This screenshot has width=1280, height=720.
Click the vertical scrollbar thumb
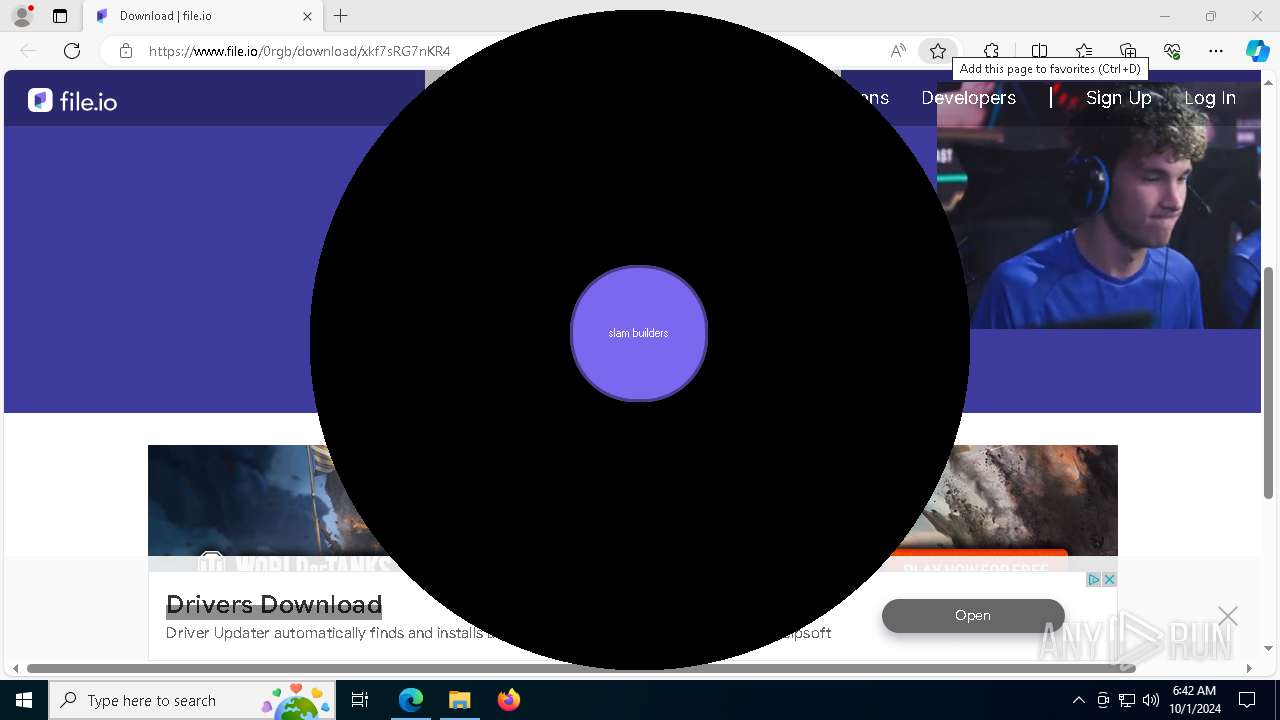pyautogui.click(x=1269, y=383)
